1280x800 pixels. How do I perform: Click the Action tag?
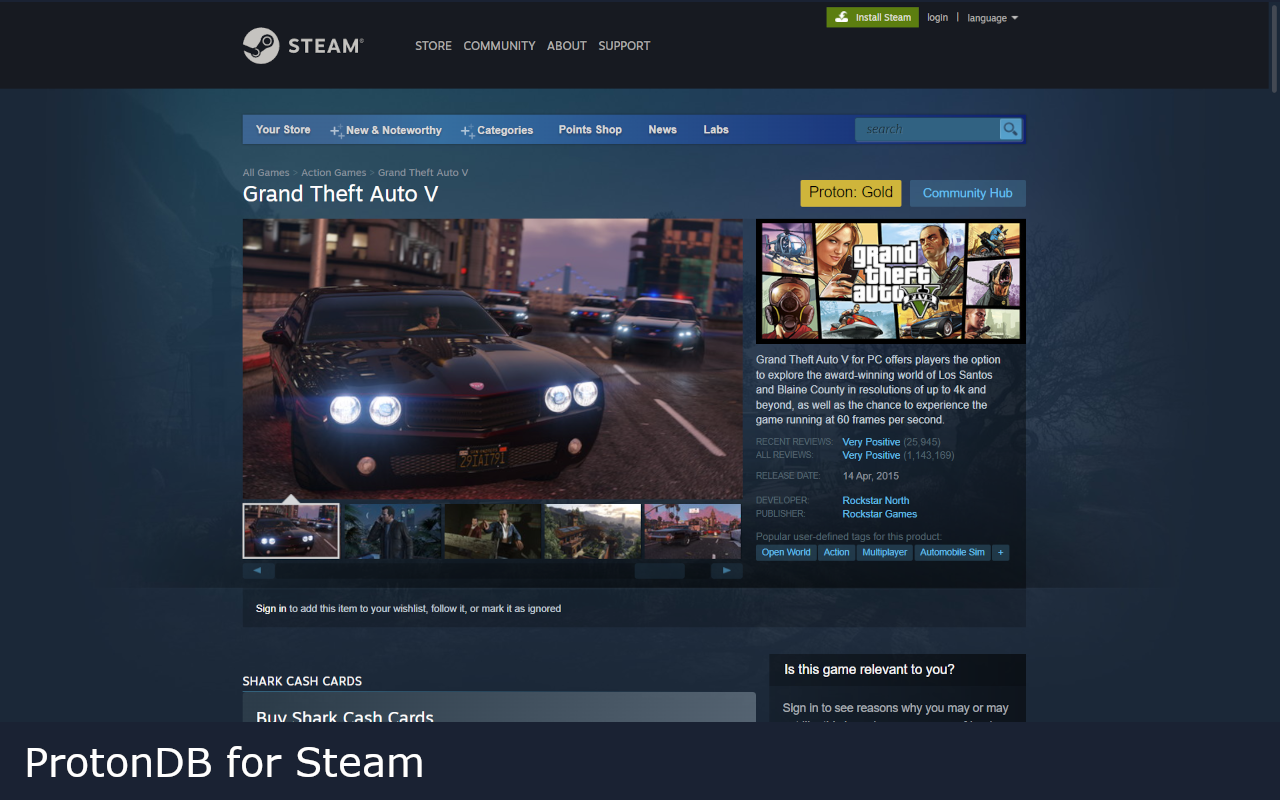click(837, 552)
